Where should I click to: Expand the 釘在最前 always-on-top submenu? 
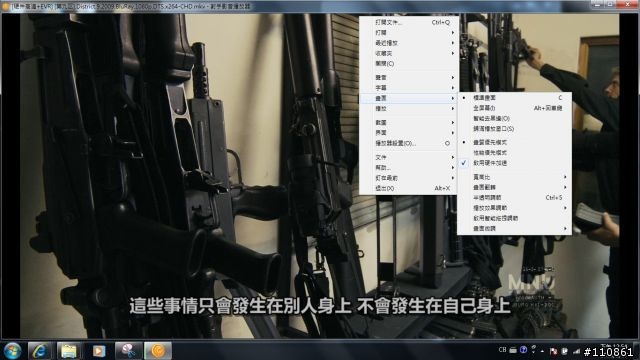(x=409, y=178)
